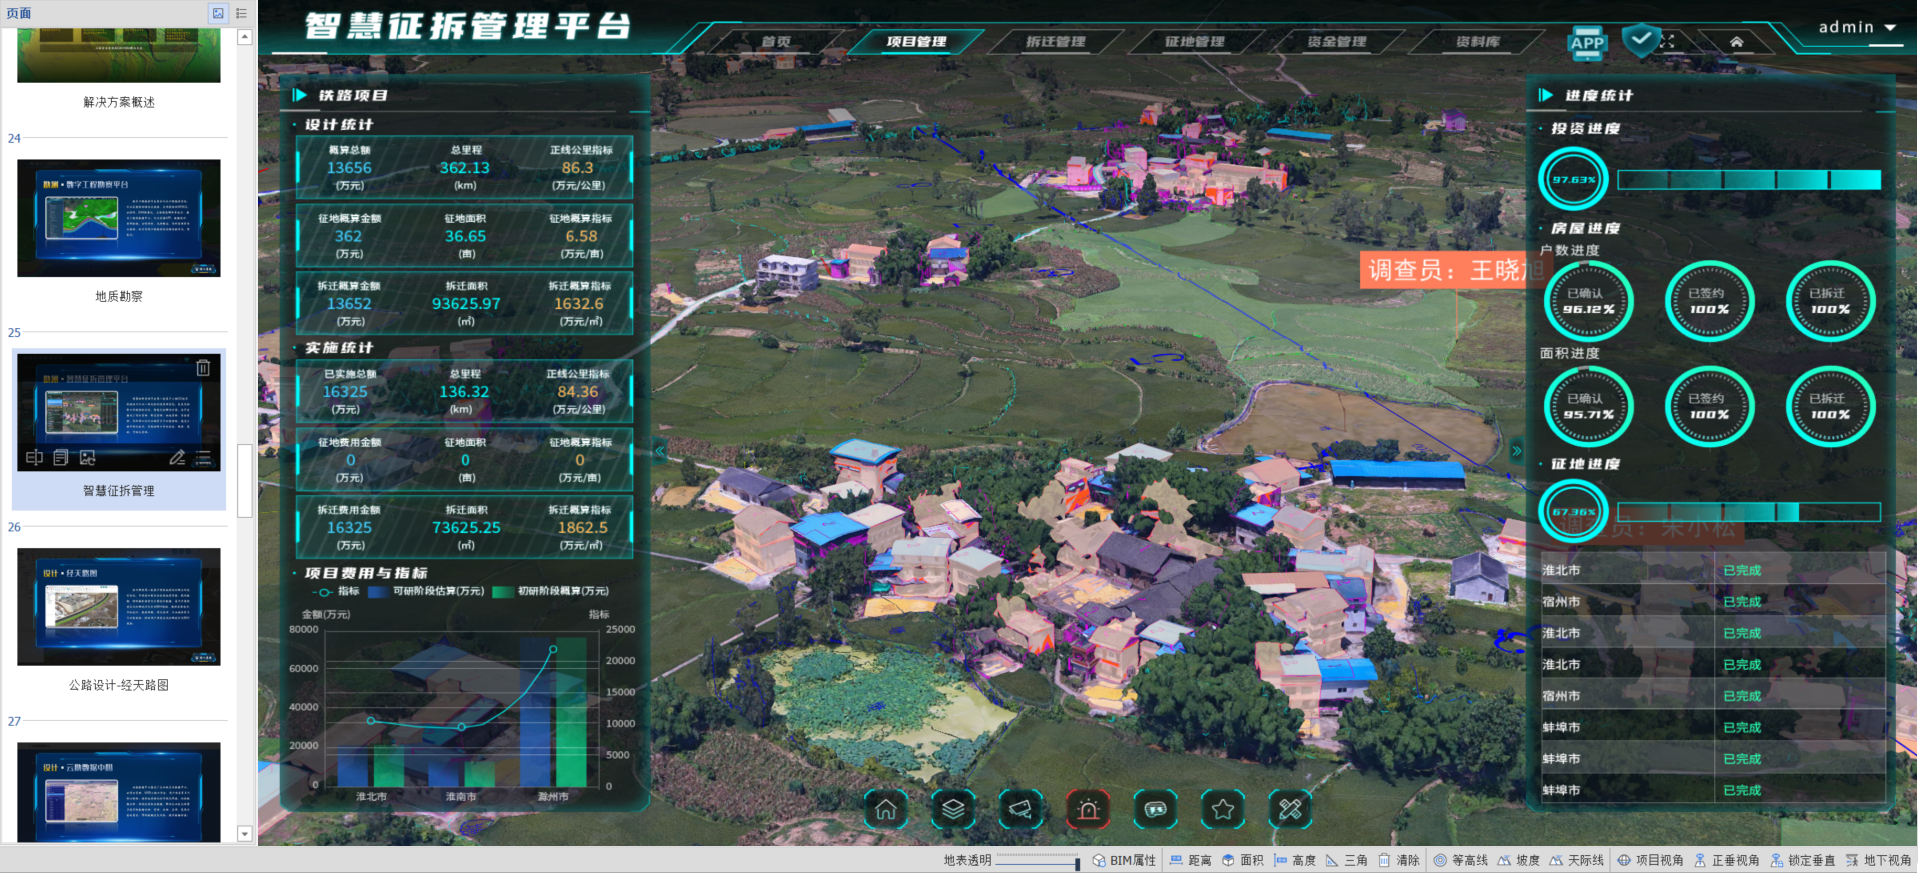Collapse the right panel with the double-arrow handle
The height and width of the screenshot is (873, 1918).
pyautogui.click(x=1516, y=451)
